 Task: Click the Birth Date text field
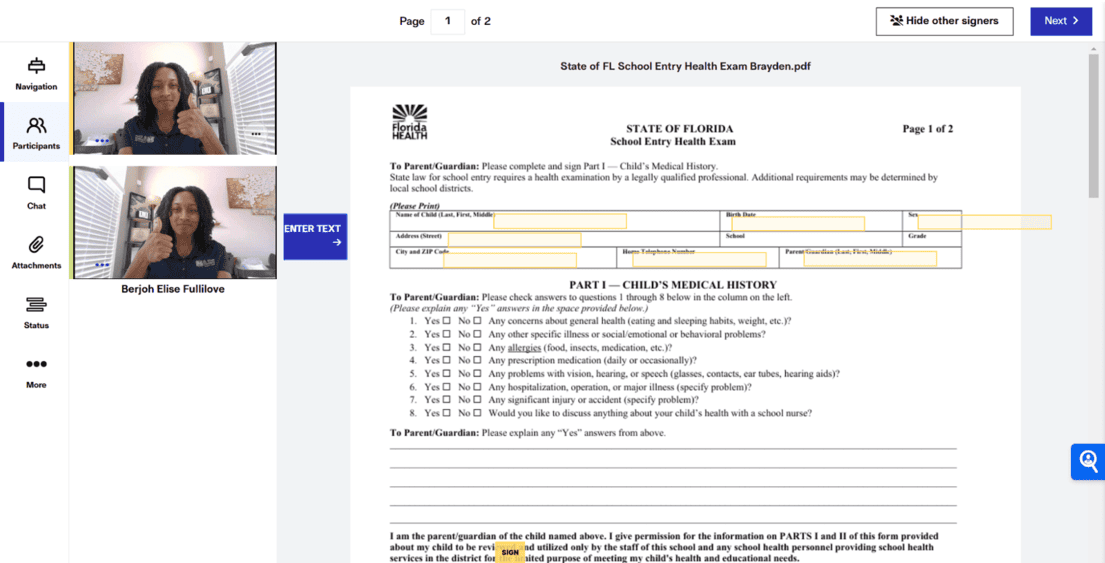(798, 223)
